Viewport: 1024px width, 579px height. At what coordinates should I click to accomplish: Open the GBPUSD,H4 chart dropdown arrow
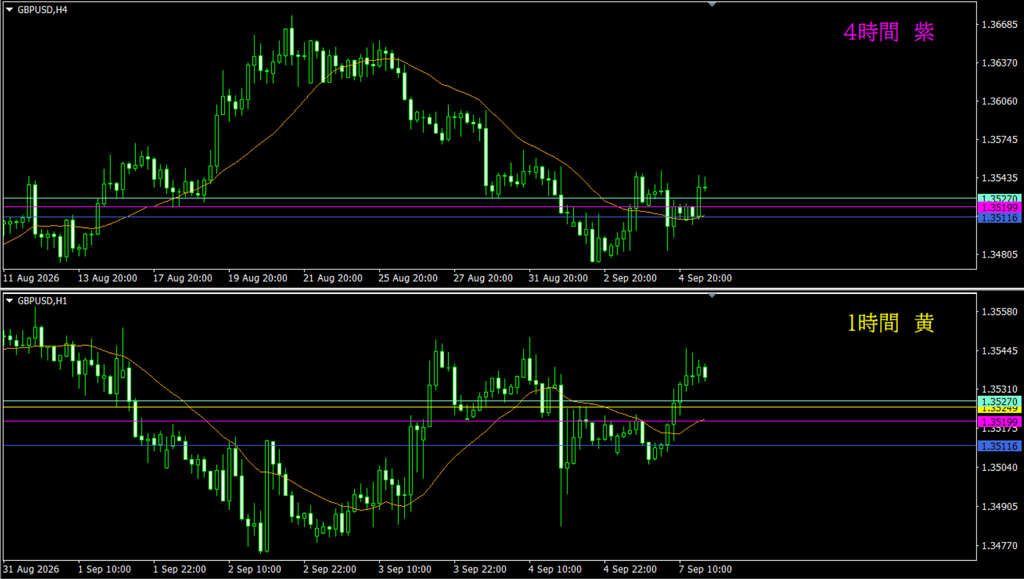[9, 10]
